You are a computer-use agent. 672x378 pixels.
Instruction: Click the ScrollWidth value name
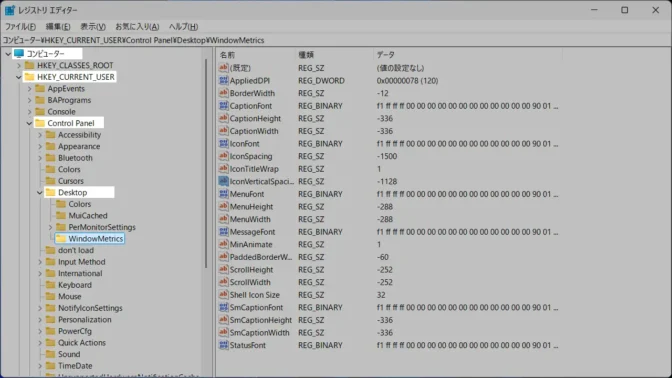[250, 282]
